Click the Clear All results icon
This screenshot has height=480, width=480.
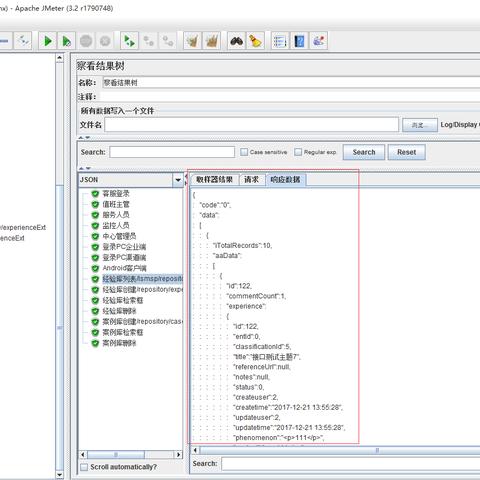point(212,41)
